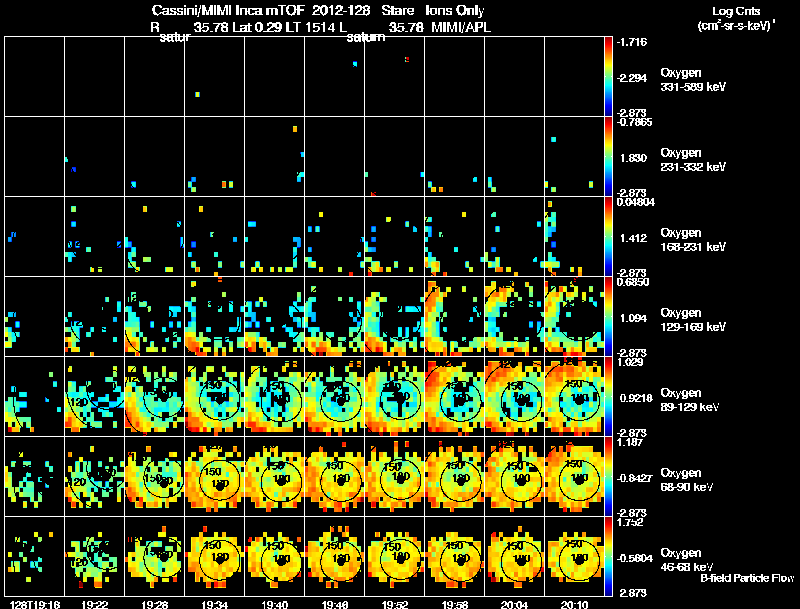This screenshot has height=609, width=800.
Task: Click the 128T19:16 time label
Action: click(34, 604)
